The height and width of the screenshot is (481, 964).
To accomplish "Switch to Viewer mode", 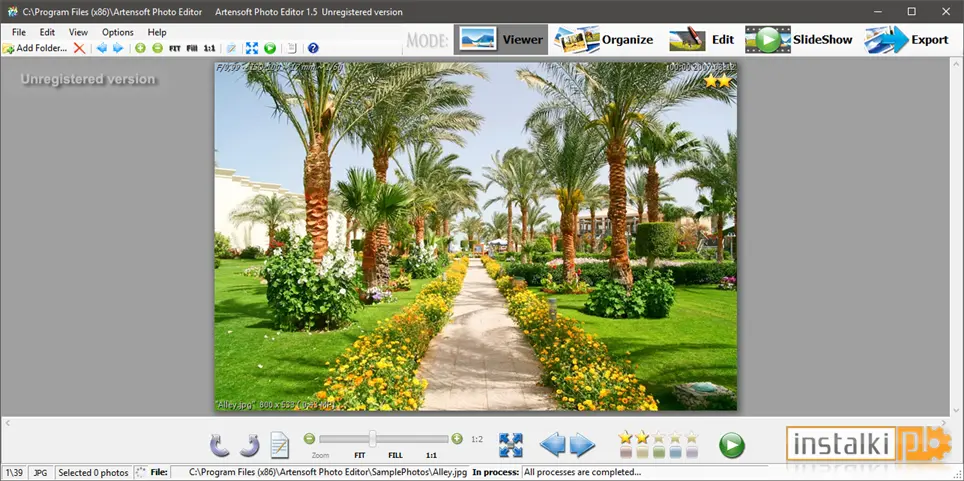I will (501, 39).
